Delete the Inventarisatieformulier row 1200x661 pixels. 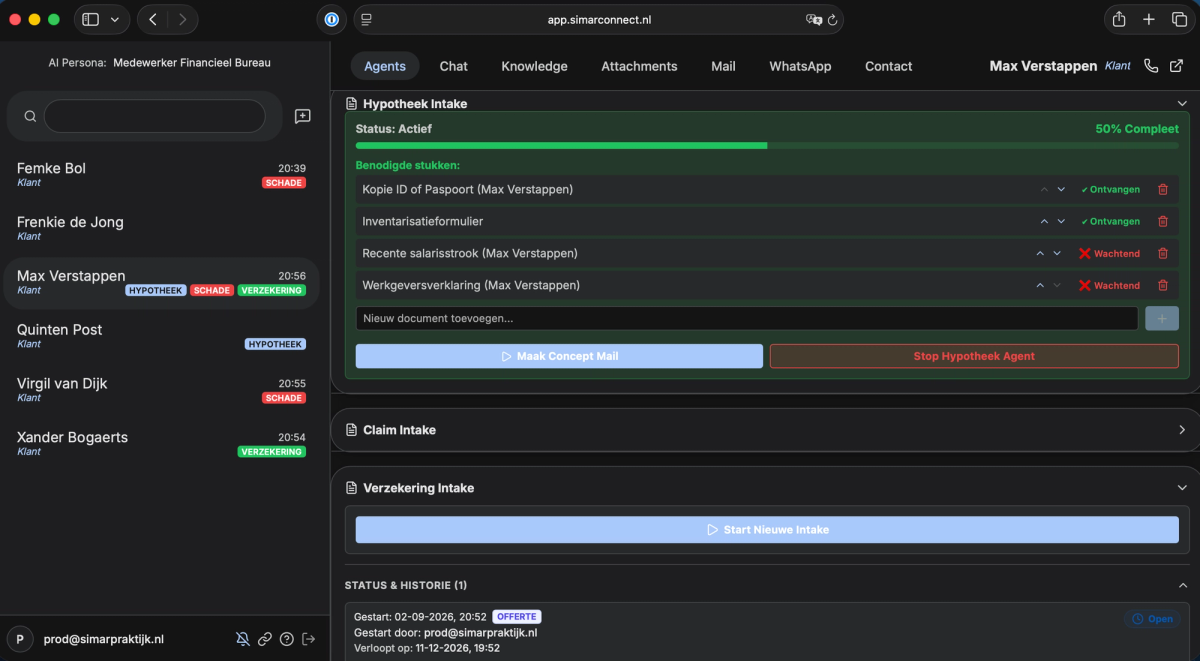[1162, 221]
